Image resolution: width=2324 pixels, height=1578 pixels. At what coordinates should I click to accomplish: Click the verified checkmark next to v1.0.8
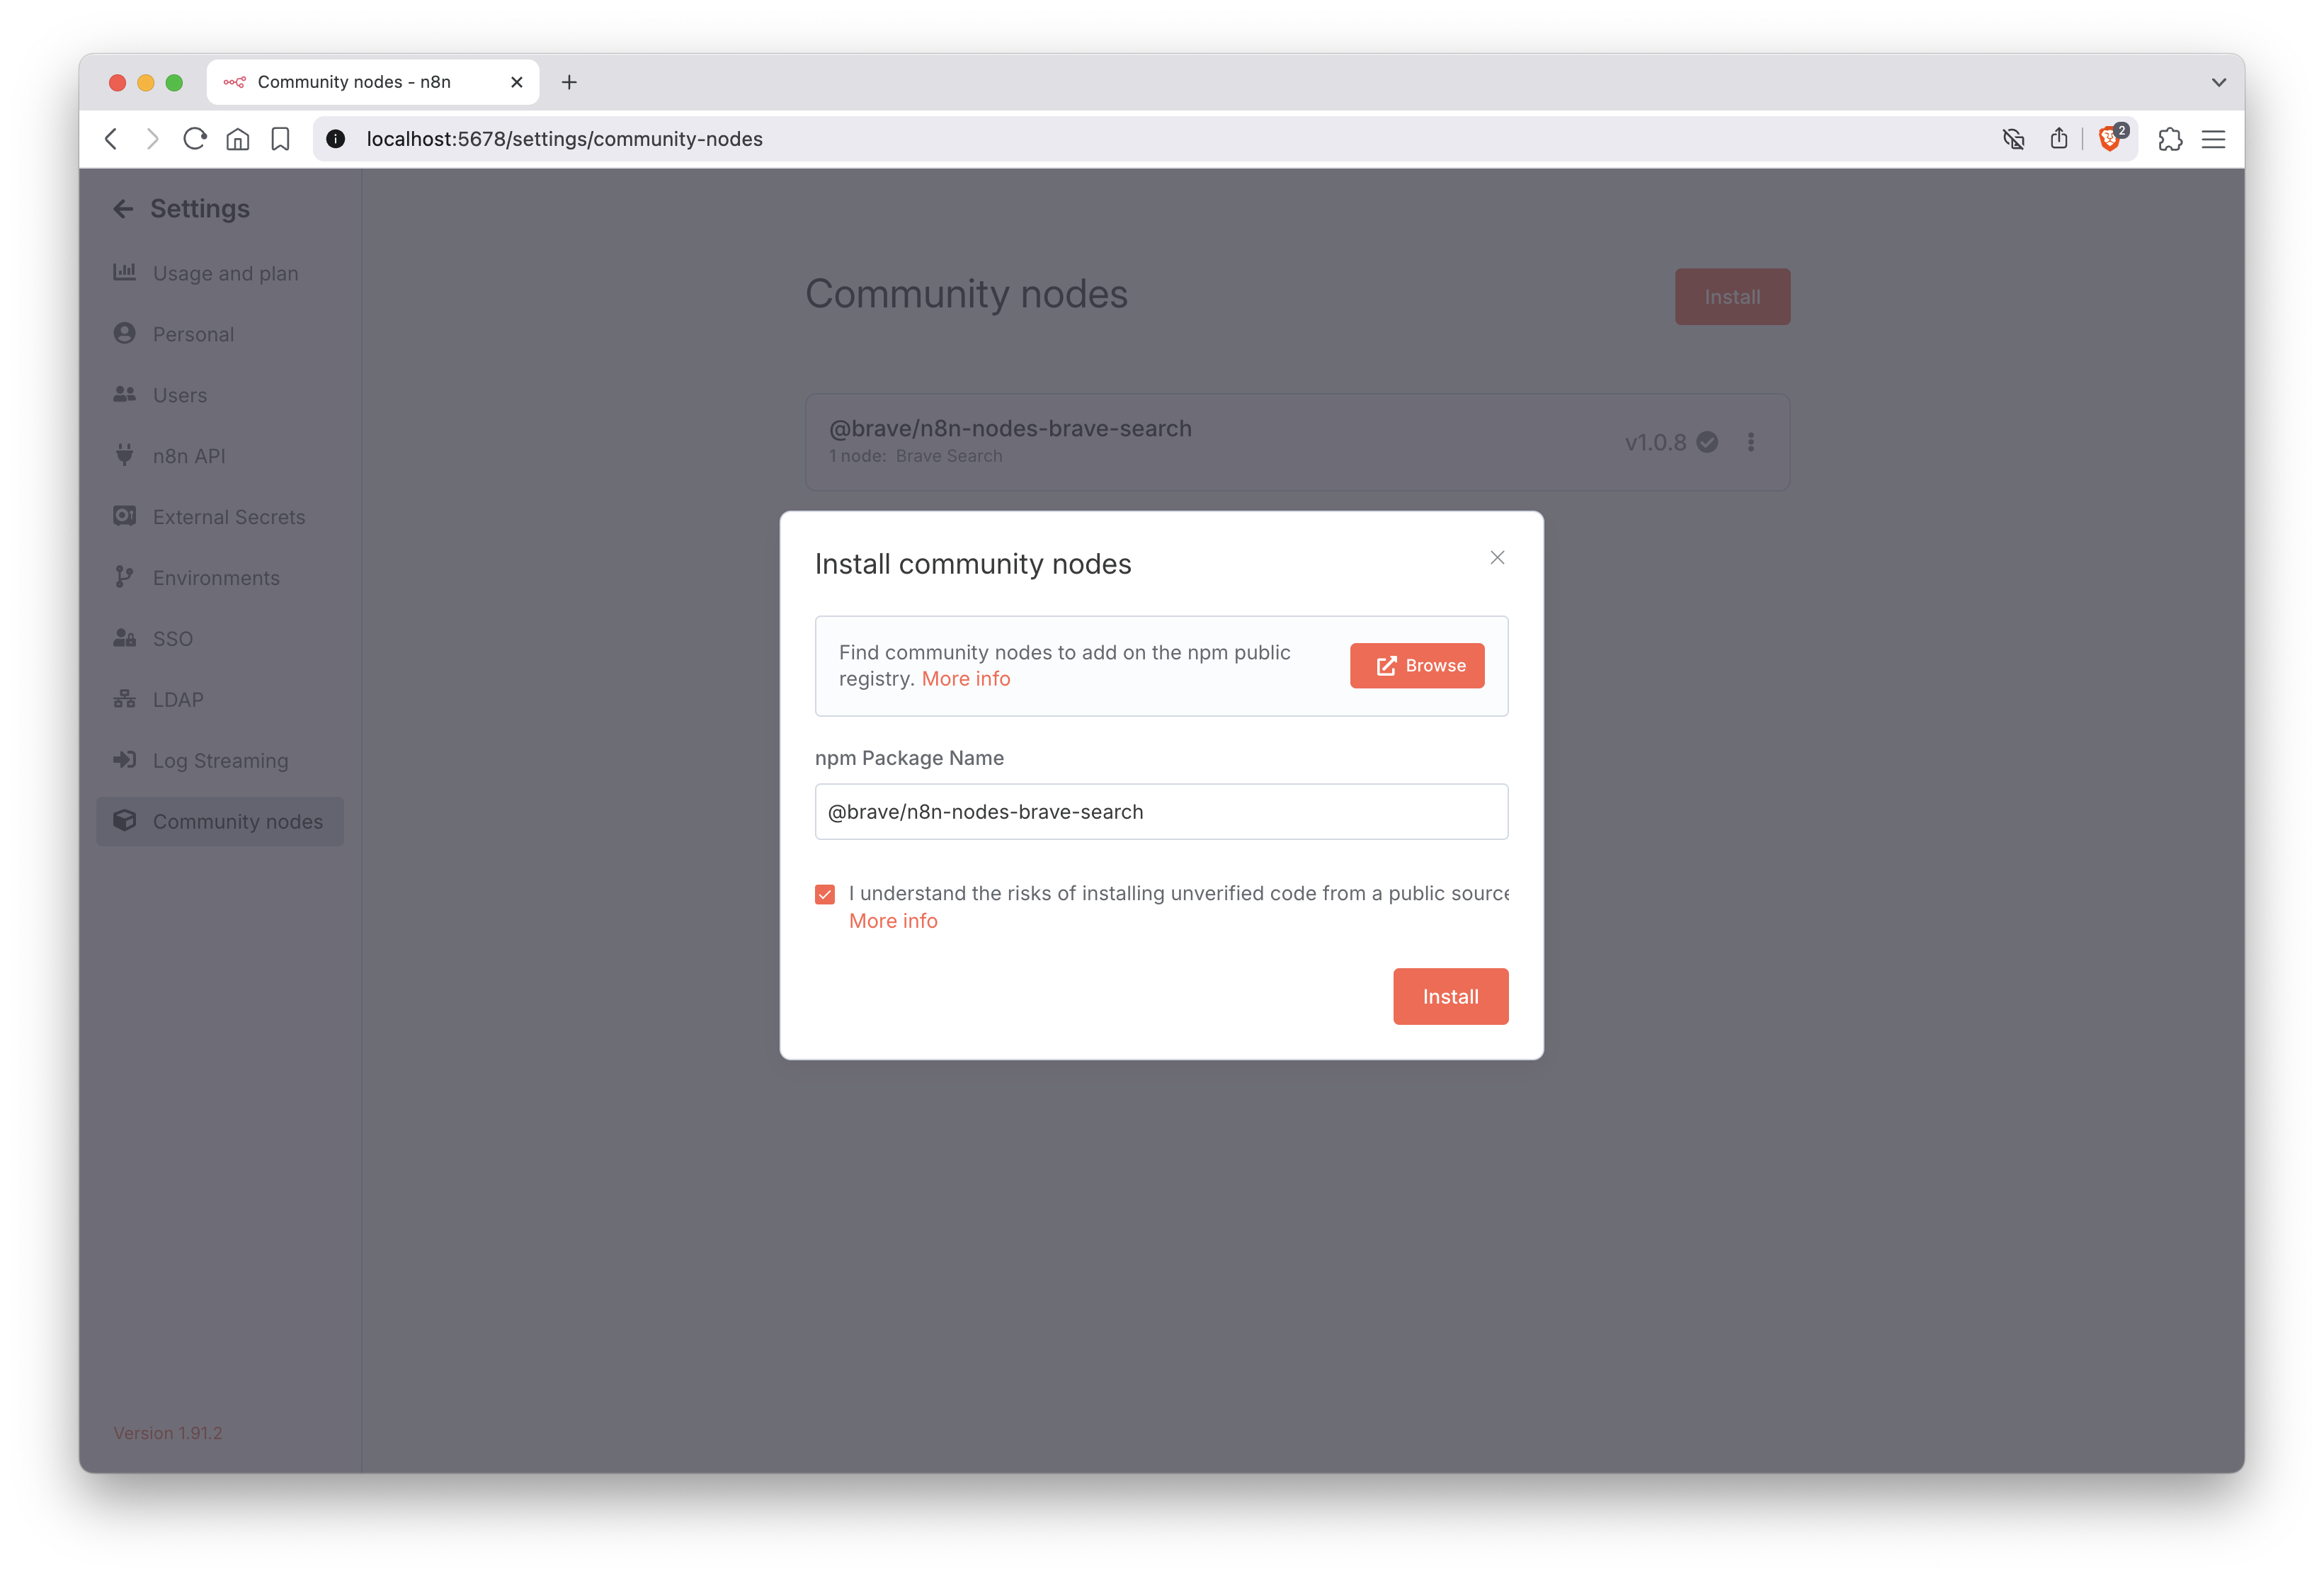pyautogui.click(x=1708, y=442)
